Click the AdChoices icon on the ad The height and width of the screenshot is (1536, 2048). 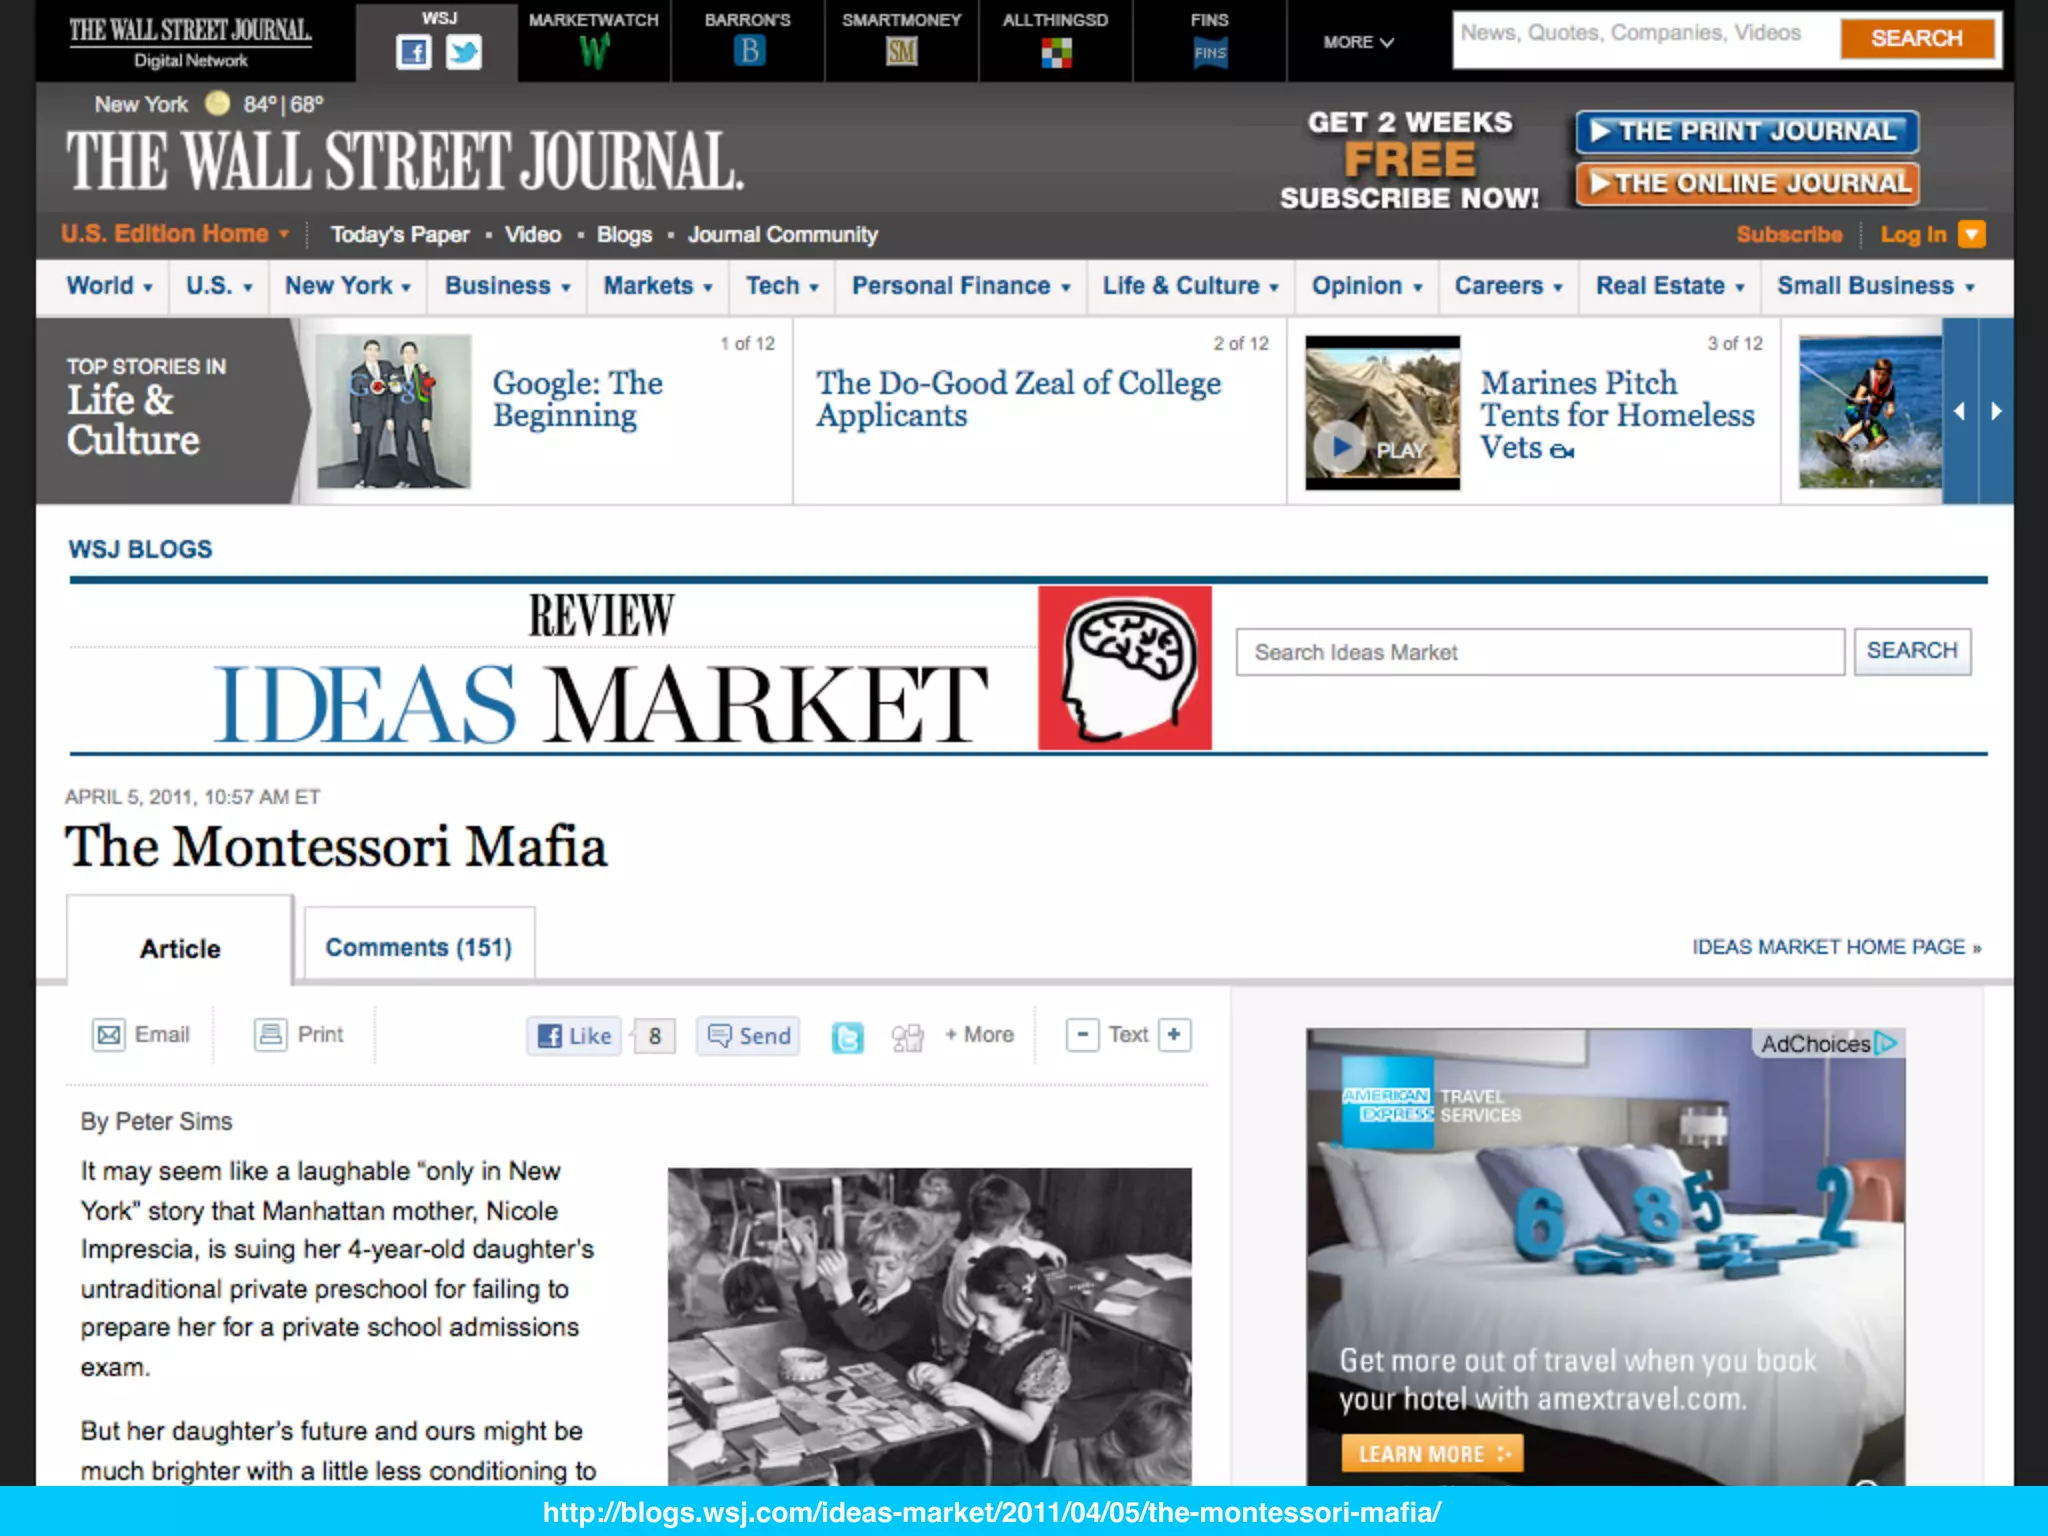(x=1885, y=1043)
